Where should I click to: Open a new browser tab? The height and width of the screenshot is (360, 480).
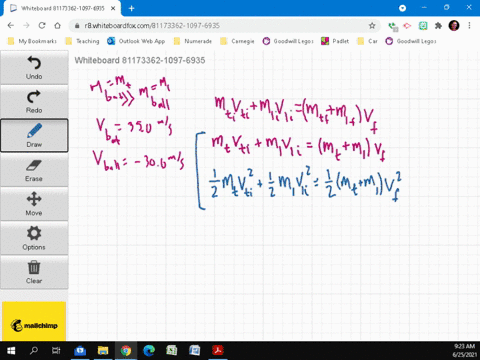[132, 8]
